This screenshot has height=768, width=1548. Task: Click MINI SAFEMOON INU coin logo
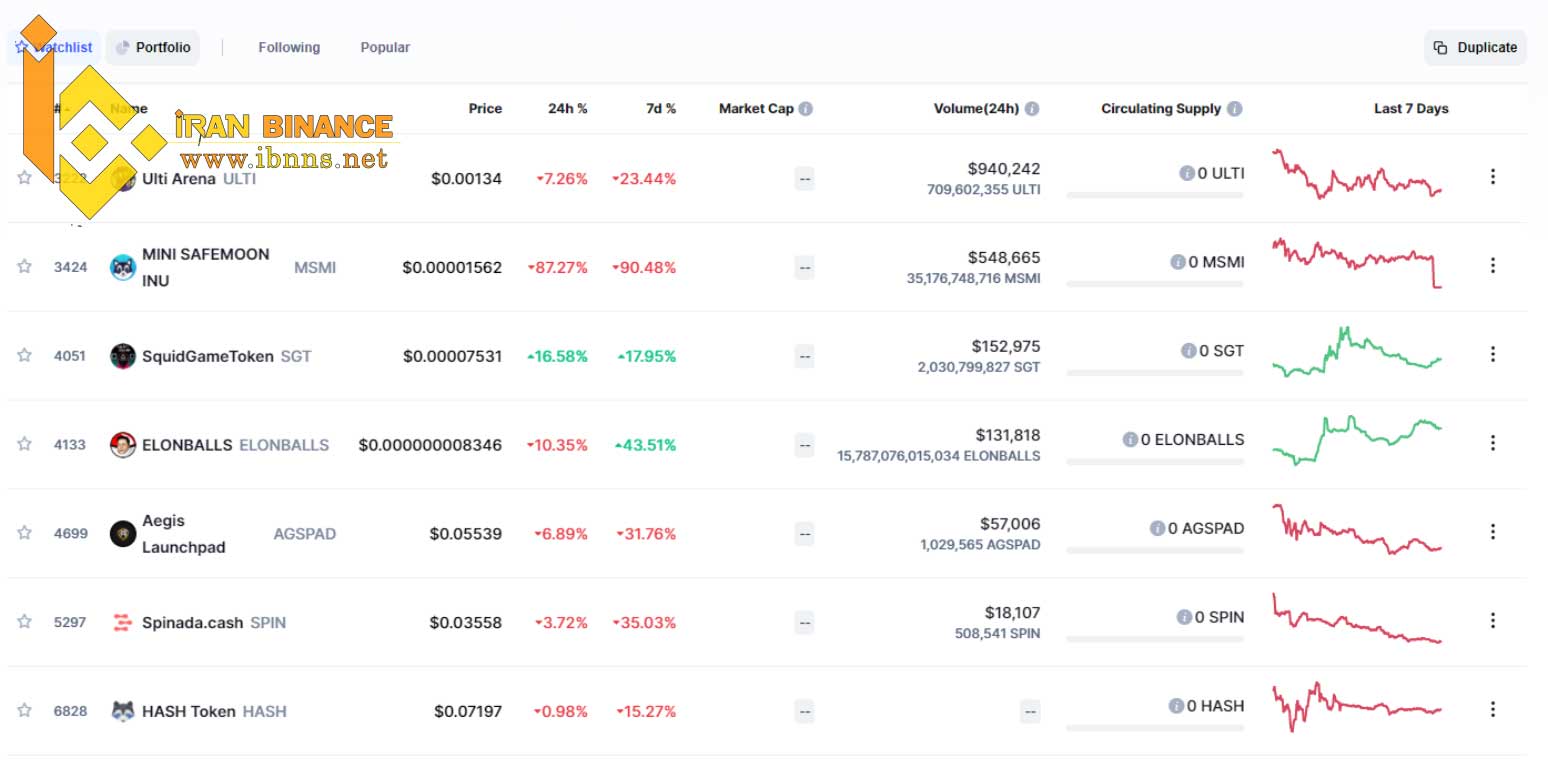[123, 267]
